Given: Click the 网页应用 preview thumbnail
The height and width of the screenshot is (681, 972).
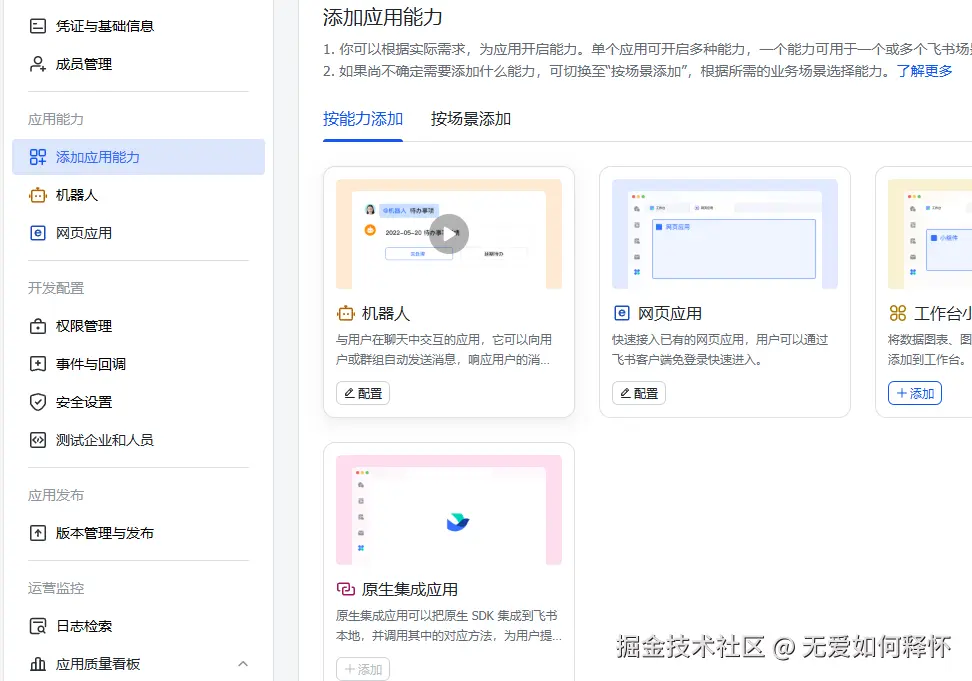Looking at the screenshot, I should [725, 234].
